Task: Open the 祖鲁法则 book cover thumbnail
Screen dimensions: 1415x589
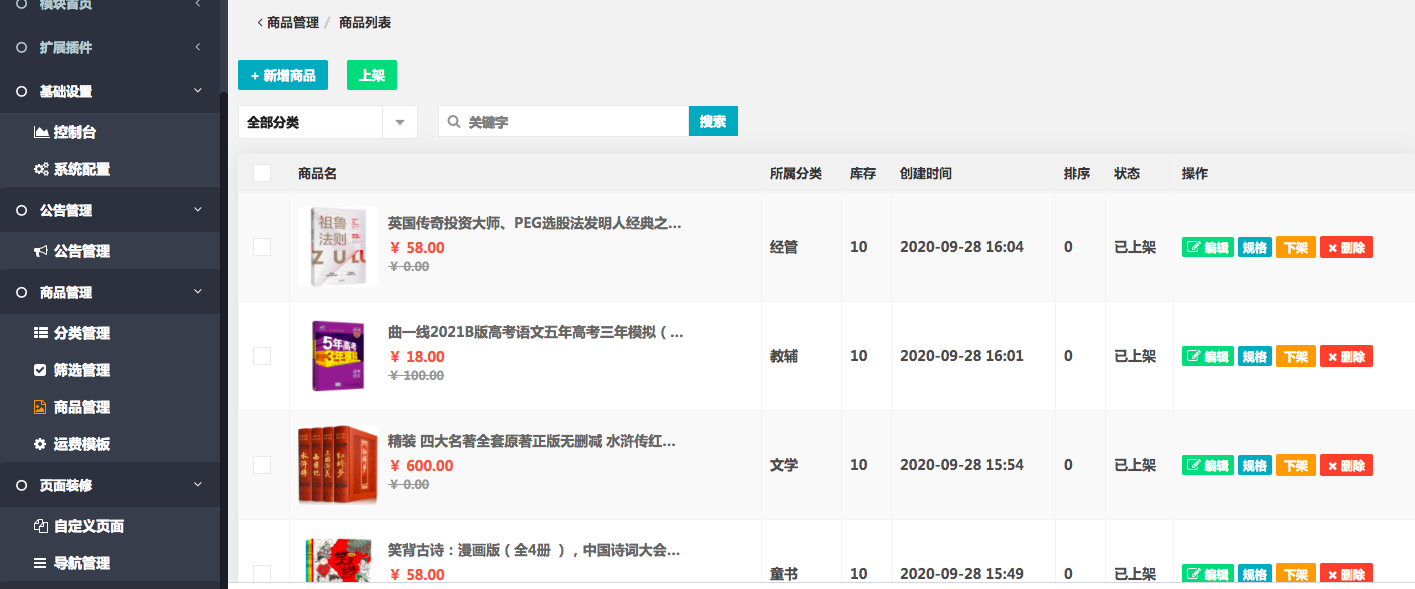Action: (338, 247)
